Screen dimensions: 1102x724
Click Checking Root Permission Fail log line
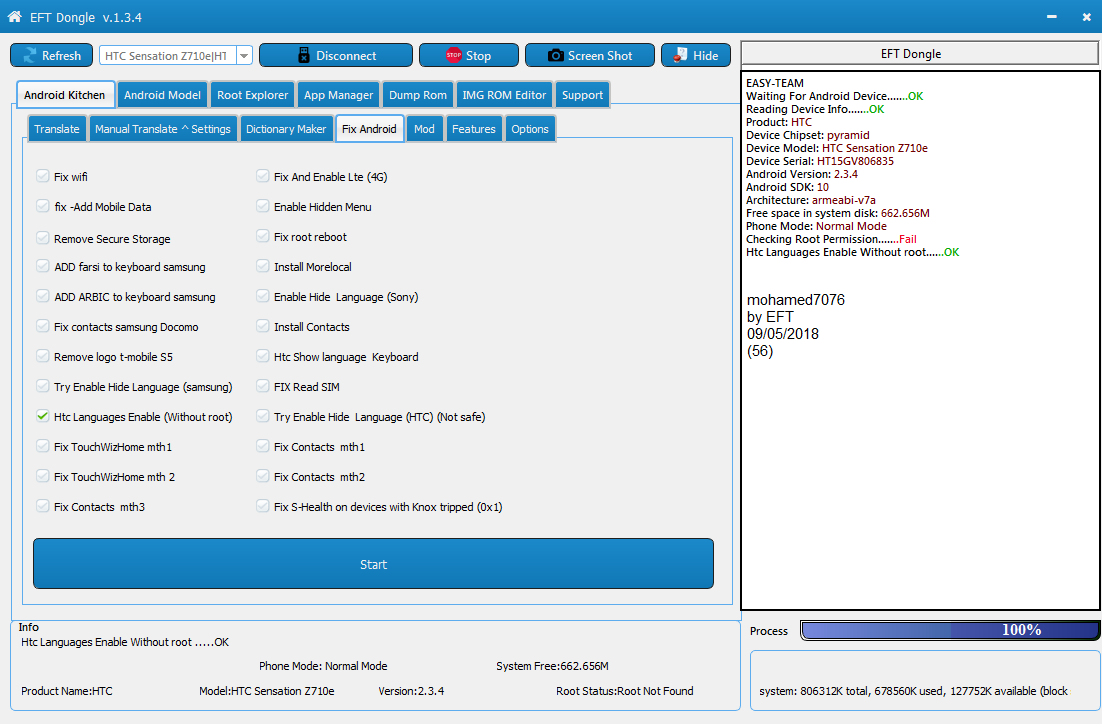click(x=831, y=239)
